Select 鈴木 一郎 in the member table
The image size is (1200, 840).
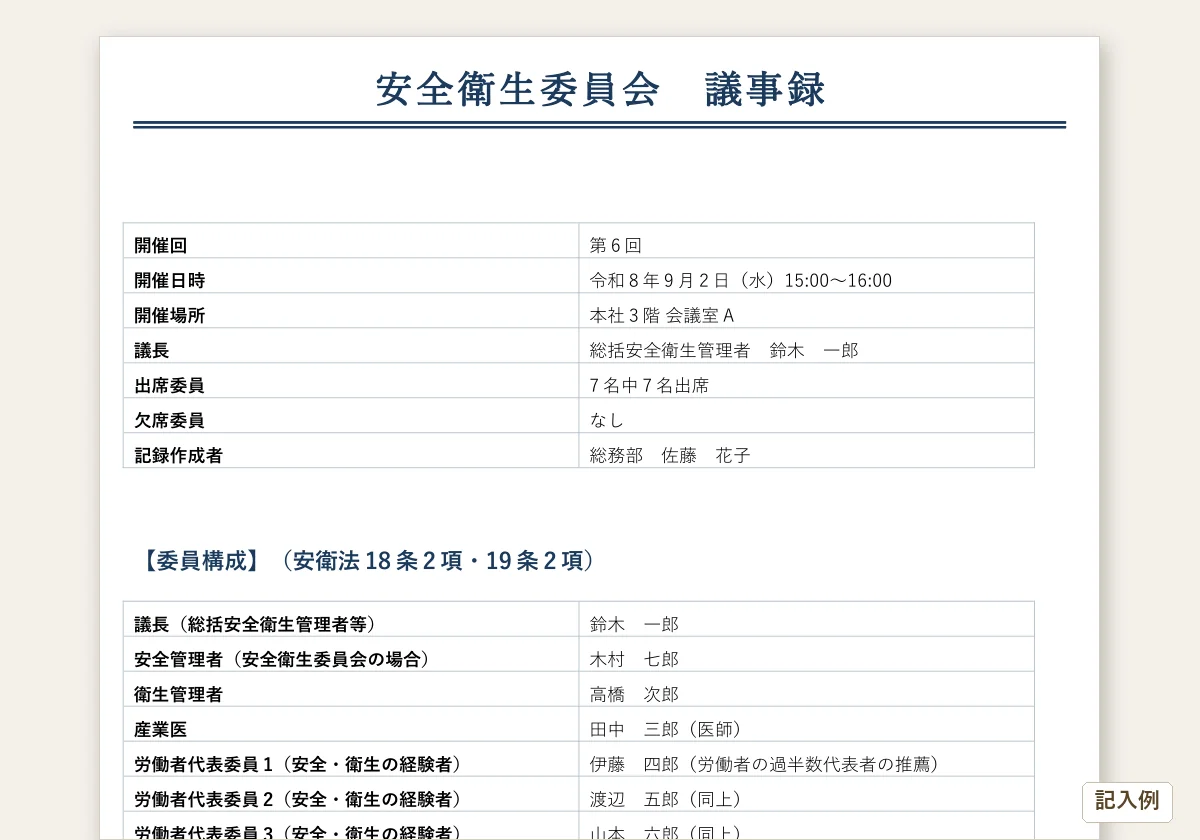pyautogui.click(x=634, y=624)
